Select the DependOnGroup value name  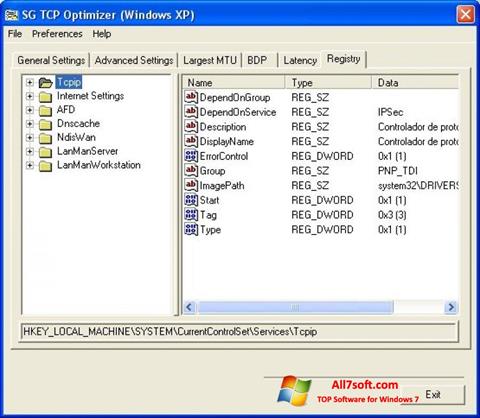pos(235,98)
